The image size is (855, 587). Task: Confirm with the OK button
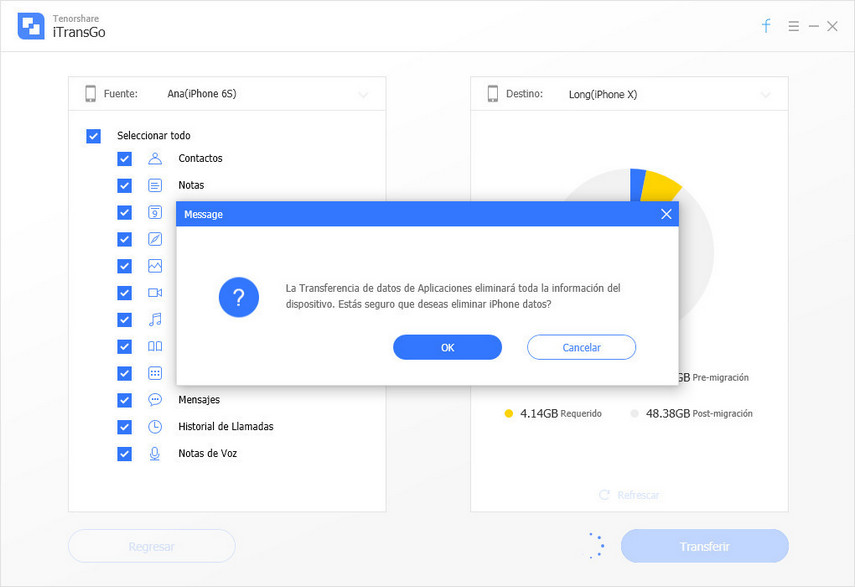(447, 347)
